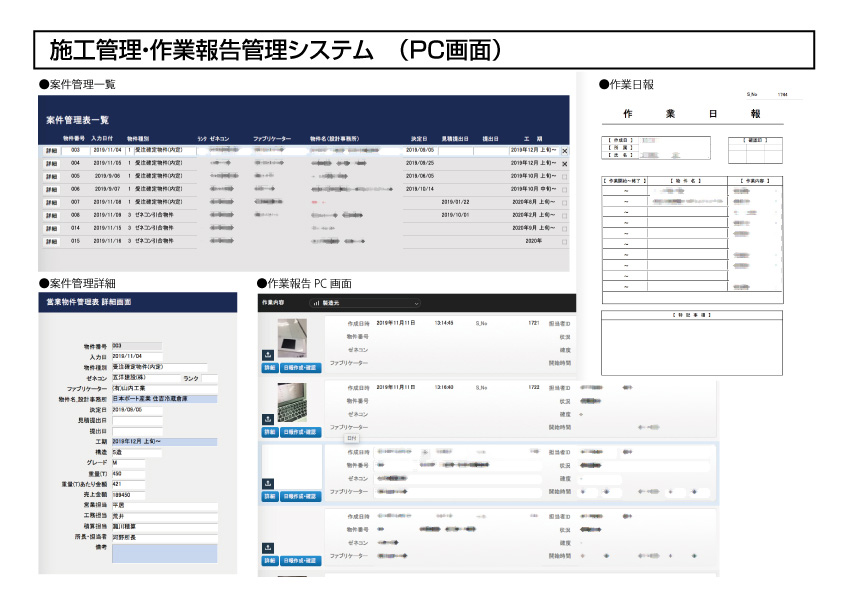Click the bar-chart icon beside the 製造先 filter
This screenshot has height=595, width=842.
(x=315, y=302)
